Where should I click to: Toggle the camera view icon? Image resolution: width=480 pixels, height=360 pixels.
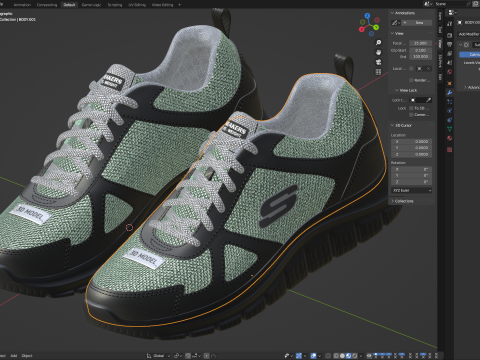coord(378,62)
